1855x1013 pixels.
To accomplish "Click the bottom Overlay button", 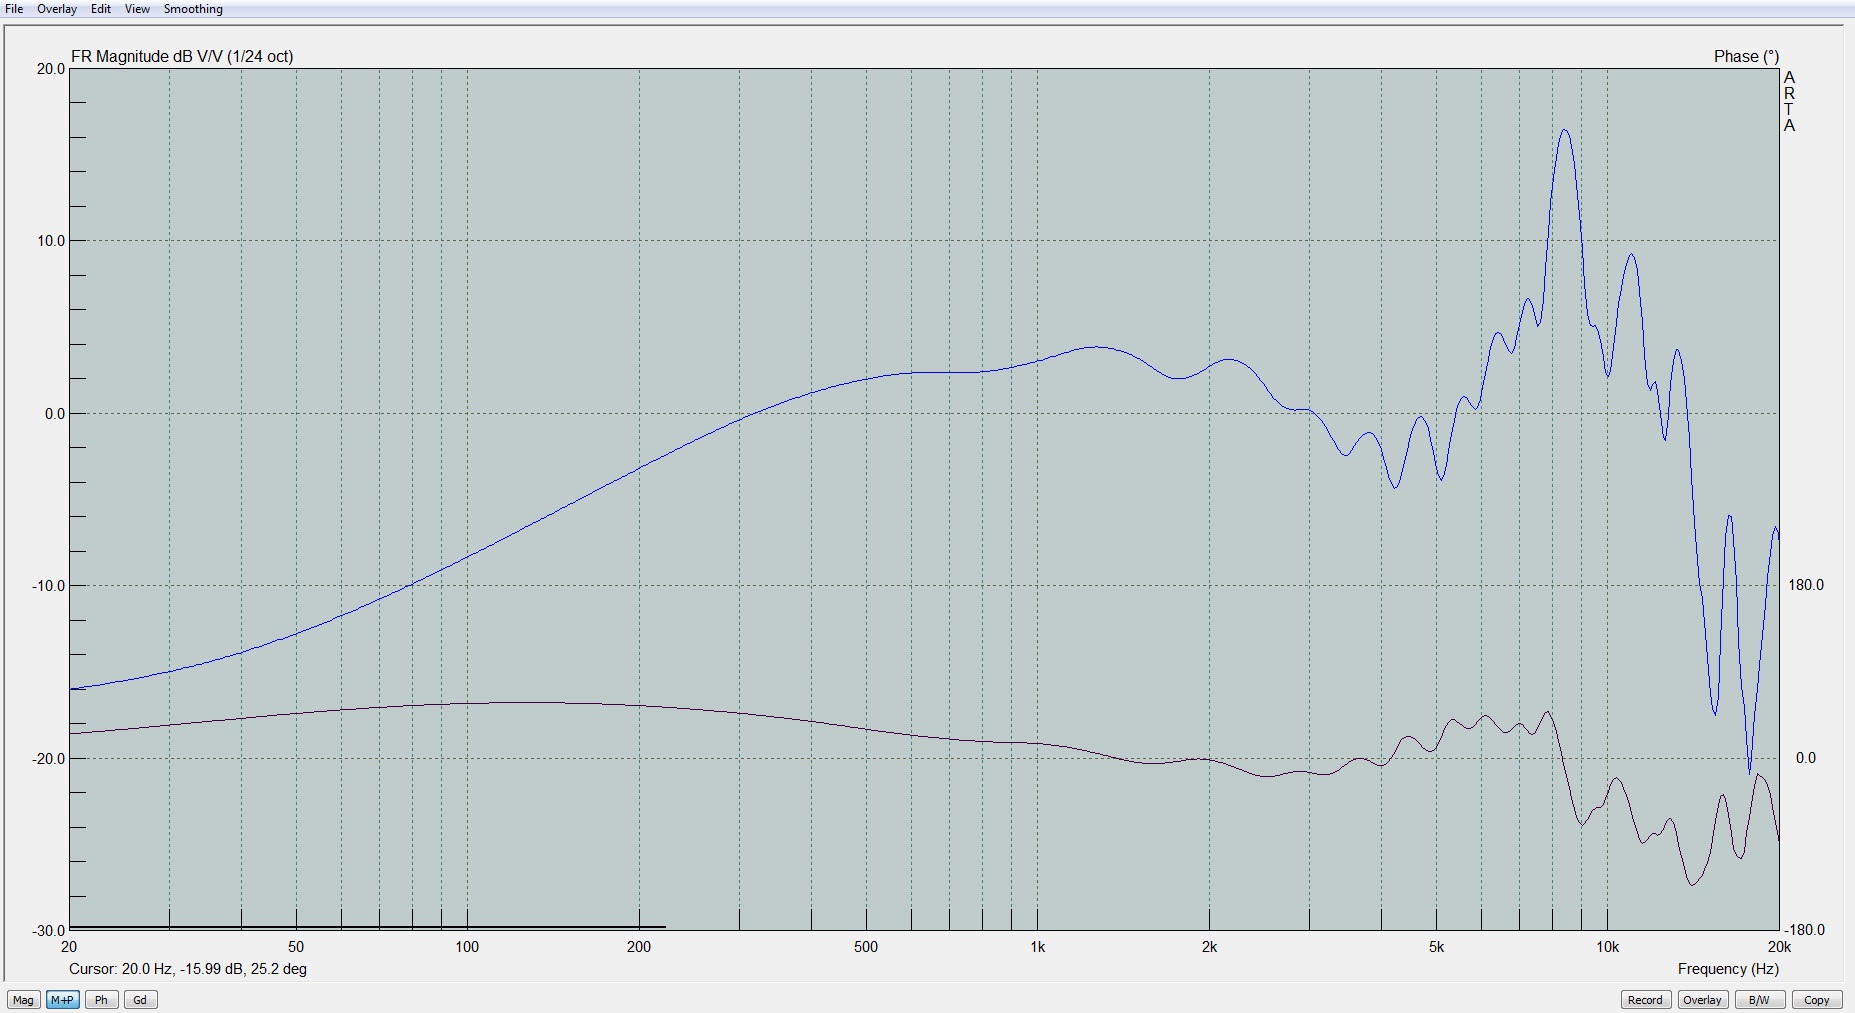I will click(1702, 1000).
